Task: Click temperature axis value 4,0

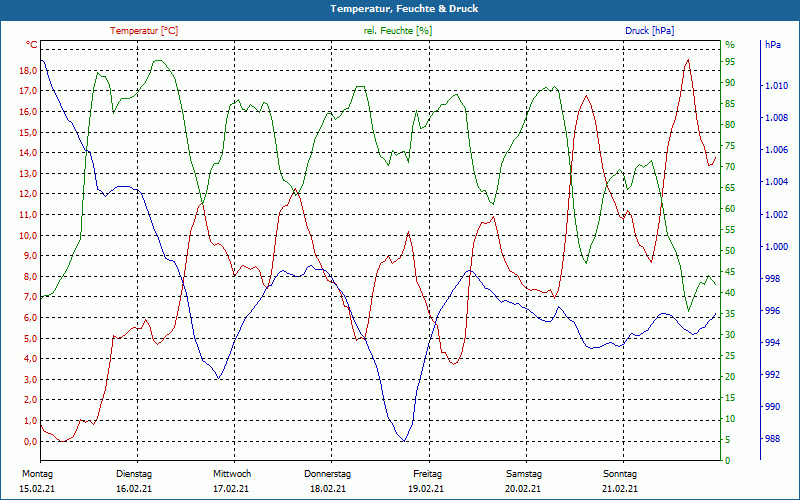Action: 30,359
